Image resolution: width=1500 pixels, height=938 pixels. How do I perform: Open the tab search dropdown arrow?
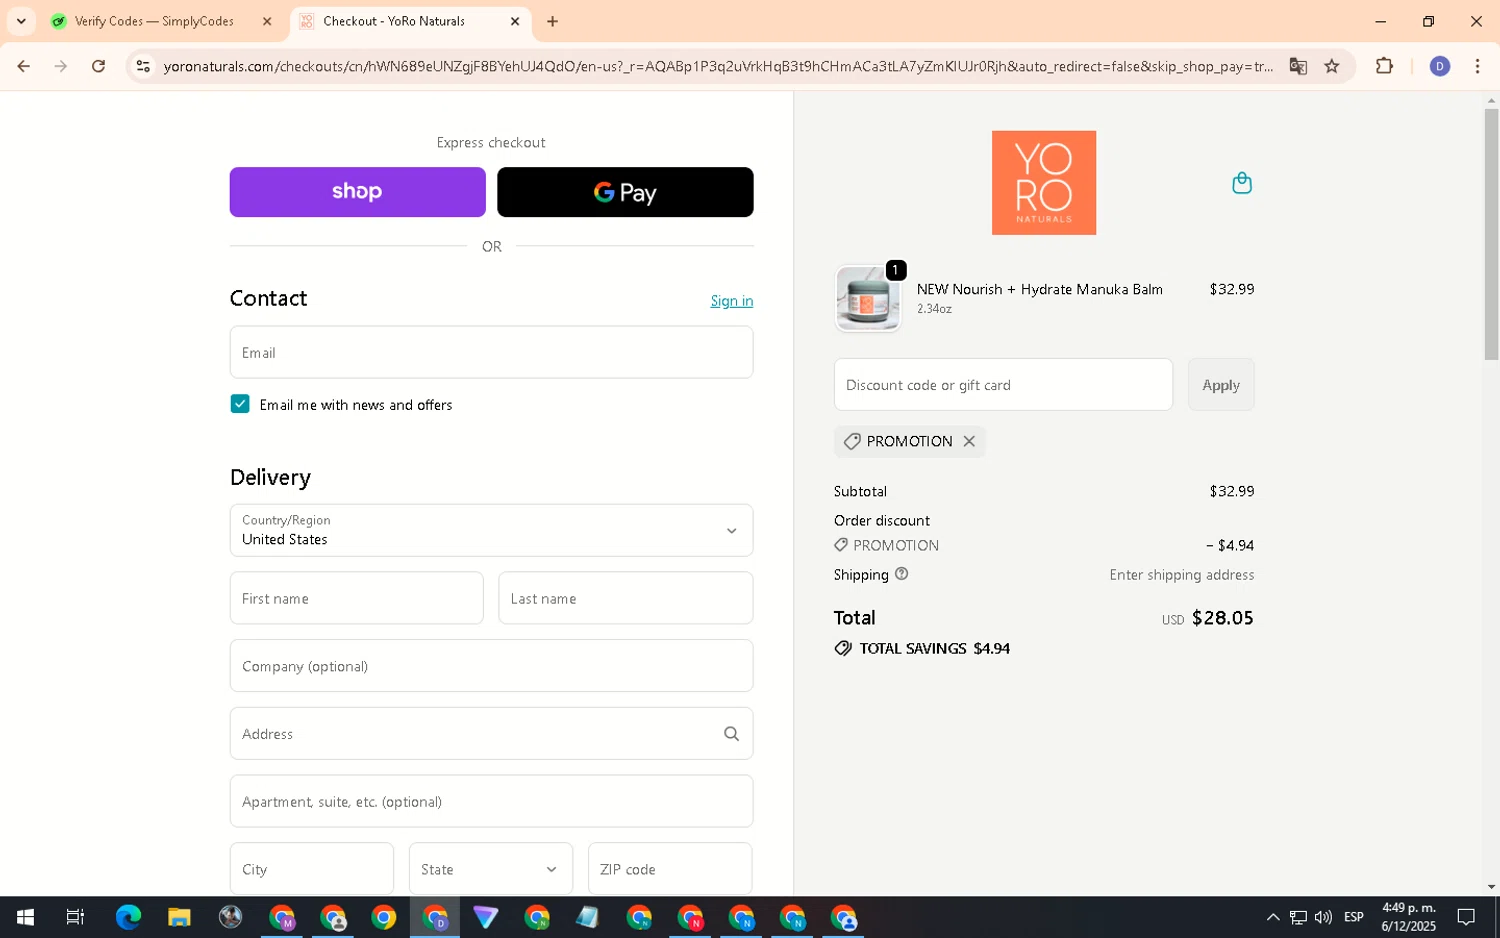coord(21,21)
